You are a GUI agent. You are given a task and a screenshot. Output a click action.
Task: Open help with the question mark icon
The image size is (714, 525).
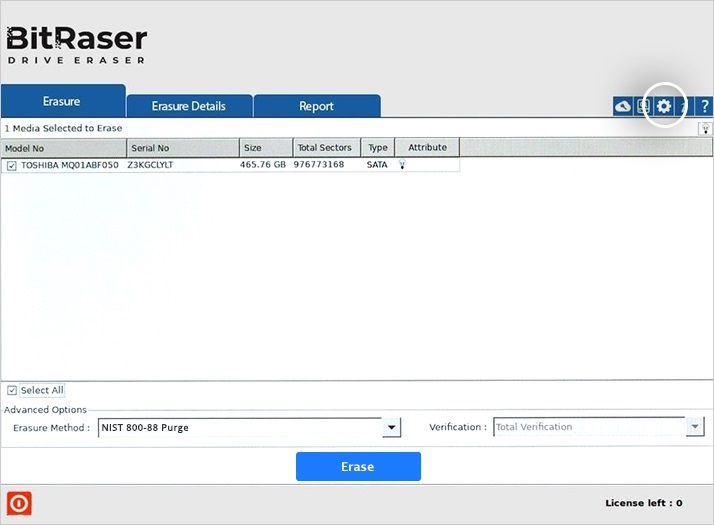click(x=704, y=107)
